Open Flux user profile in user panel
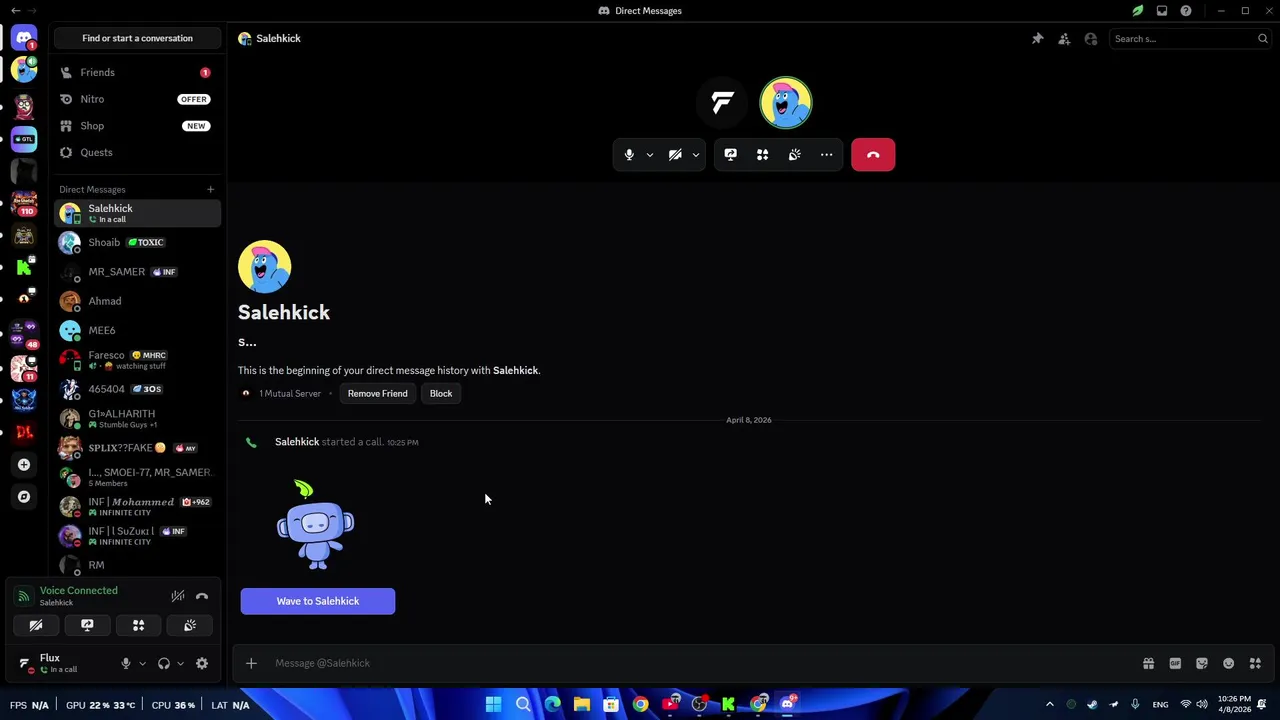The height and width of the screenshot is (720, 1280). point(60,663)
